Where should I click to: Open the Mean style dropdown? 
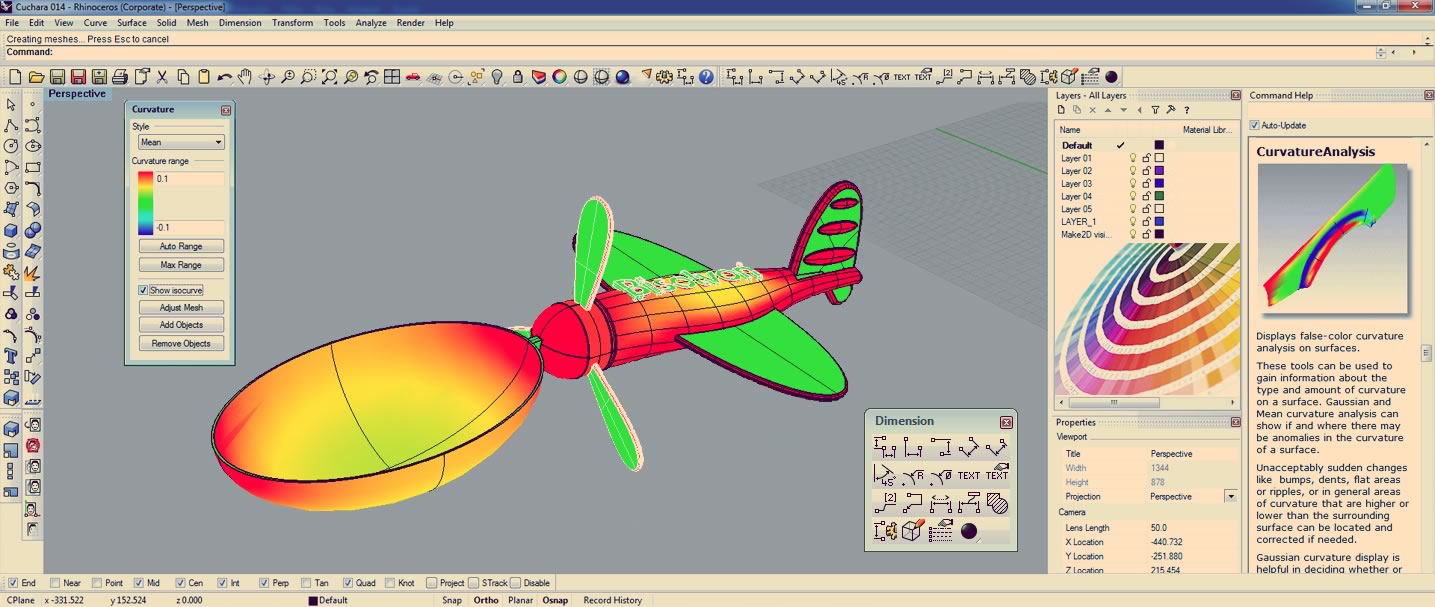[181, 142]
